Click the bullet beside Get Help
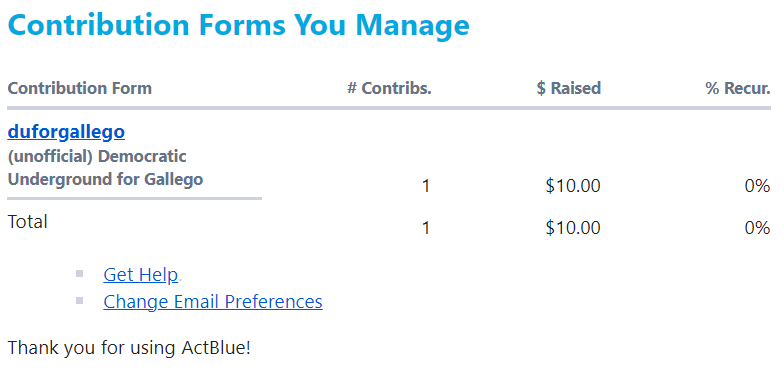Viewport: 784px width, 373px height. coord(79,274)
